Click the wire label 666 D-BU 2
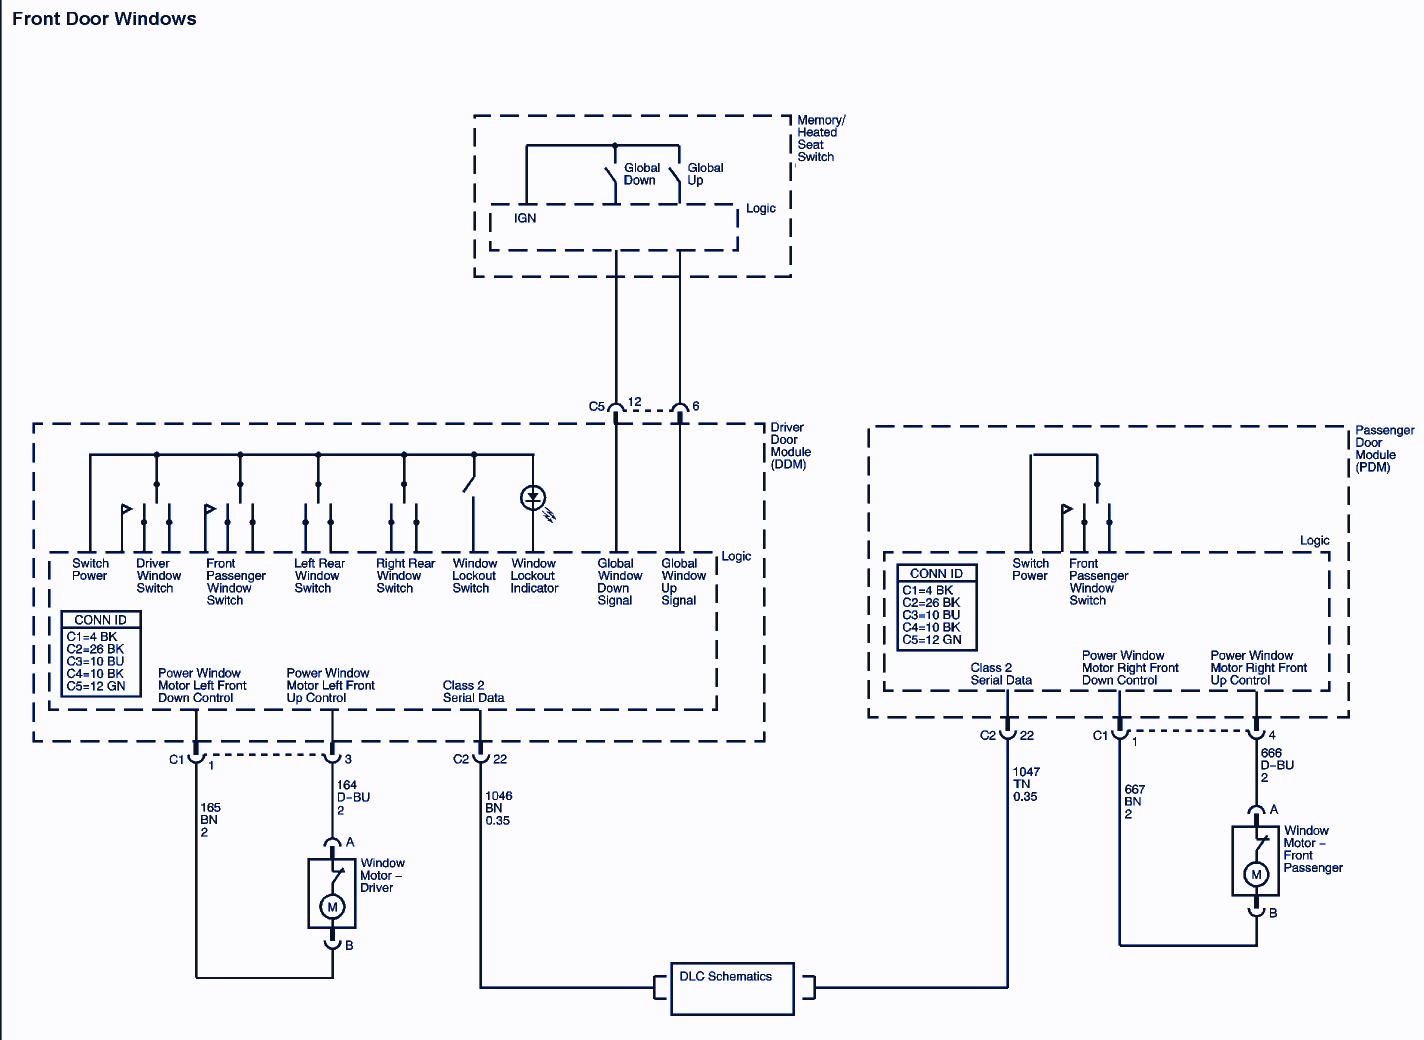This screenshot has width=1424, height=1040. point(1277,765)
